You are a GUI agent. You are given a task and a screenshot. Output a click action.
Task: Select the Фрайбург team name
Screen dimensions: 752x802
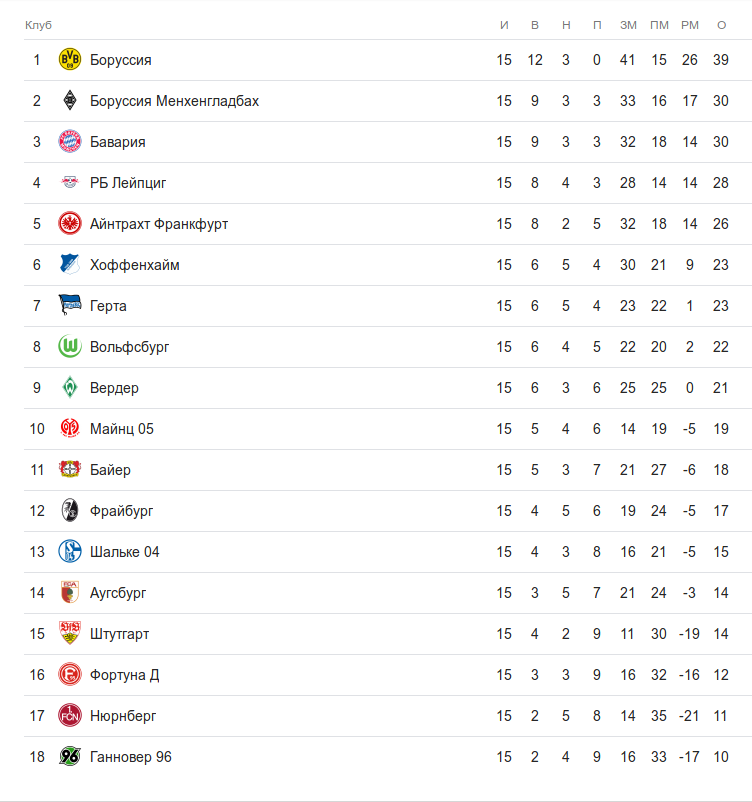[x=121, y=511]
